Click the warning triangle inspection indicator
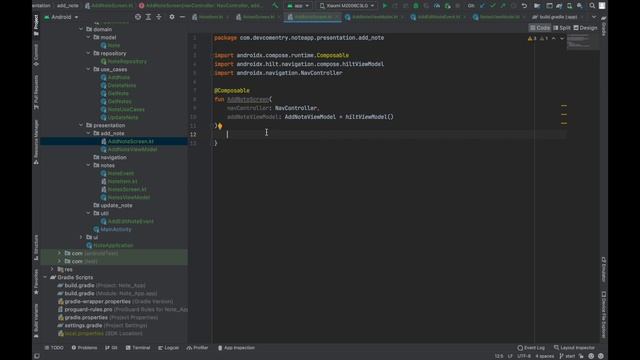The image size is (640, 360). 532,38
